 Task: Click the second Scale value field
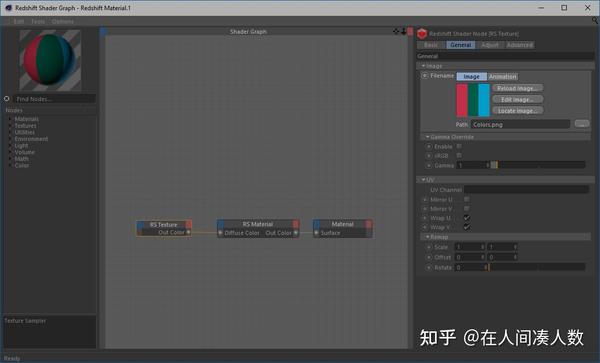(502, 247)
